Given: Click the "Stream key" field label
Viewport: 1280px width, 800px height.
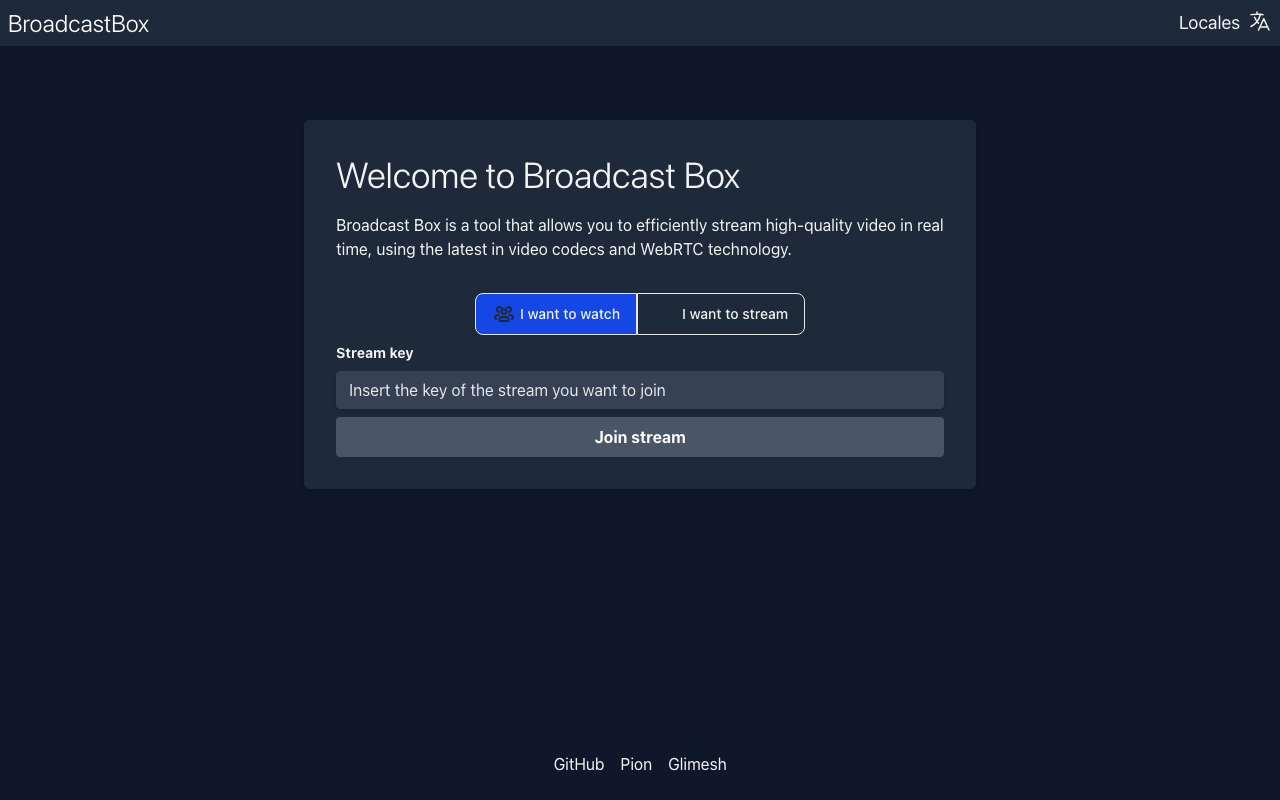Looking at the screenshot, I should [x=374, y=353].
